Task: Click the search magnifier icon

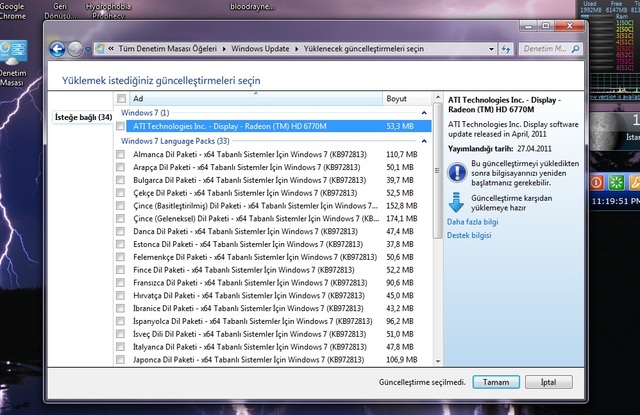Action: 576,49
